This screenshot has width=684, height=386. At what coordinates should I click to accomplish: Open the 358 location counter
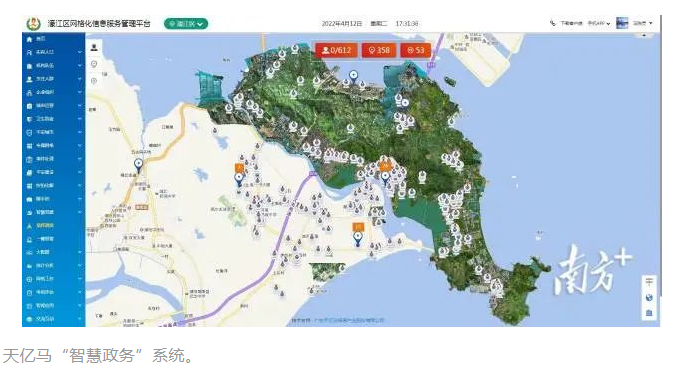tap(379, 51)
